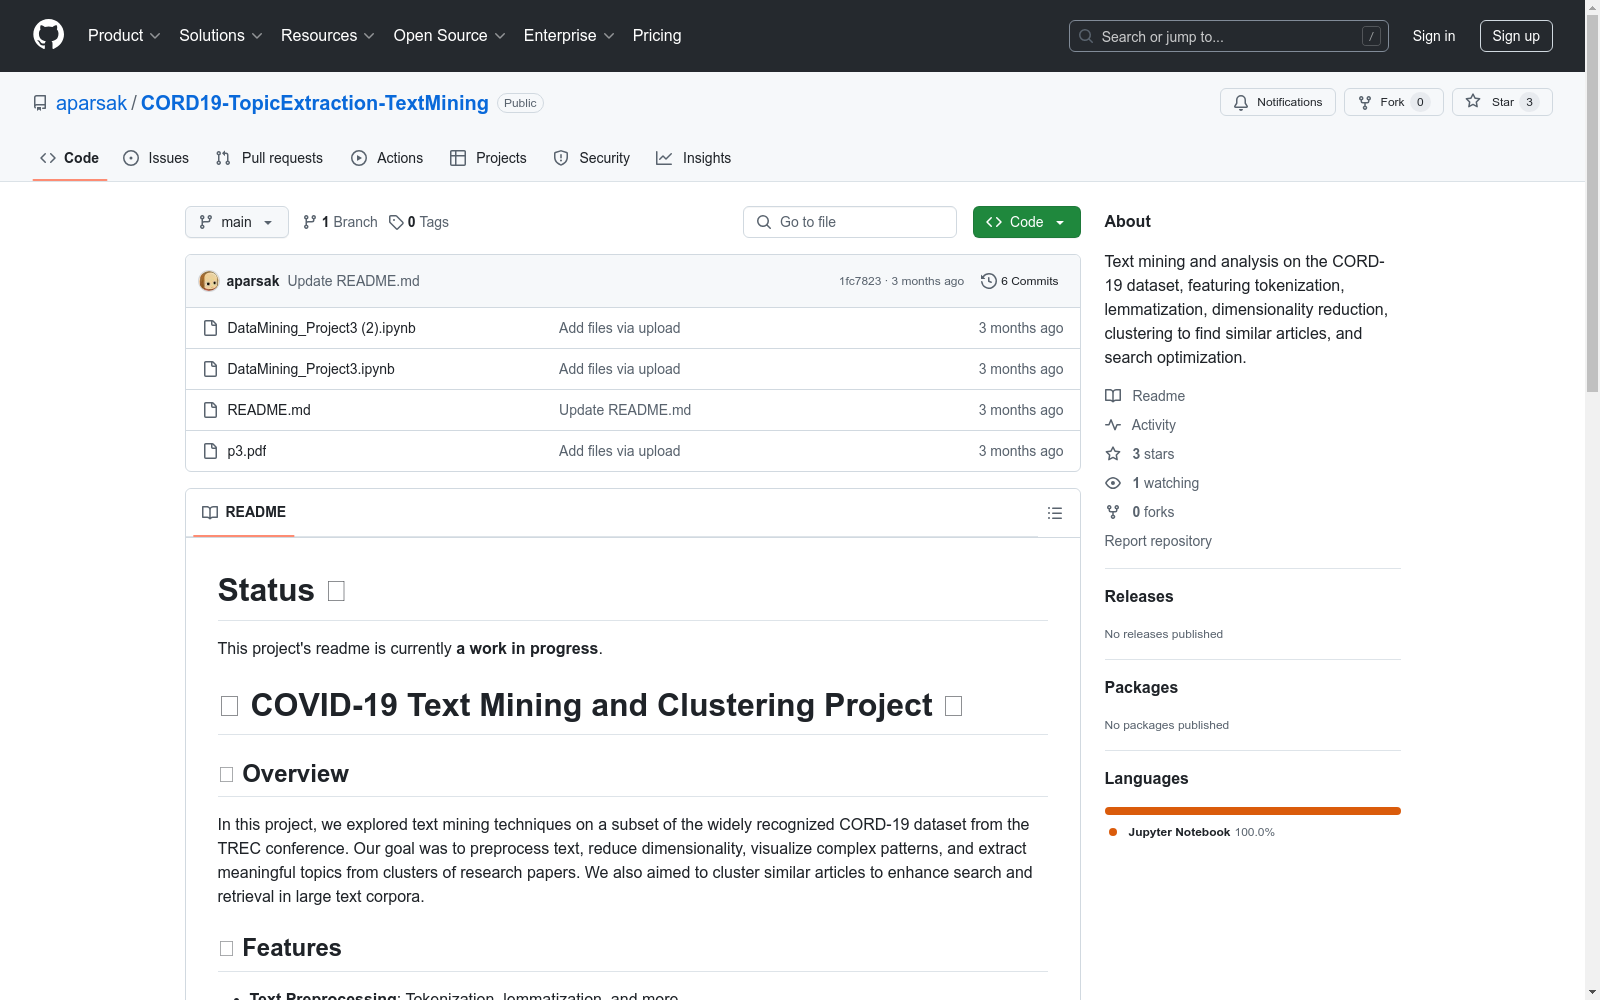View the 0 Tags link
The height and width of the screenshot is (1000, 1600).
pos(419,222)
